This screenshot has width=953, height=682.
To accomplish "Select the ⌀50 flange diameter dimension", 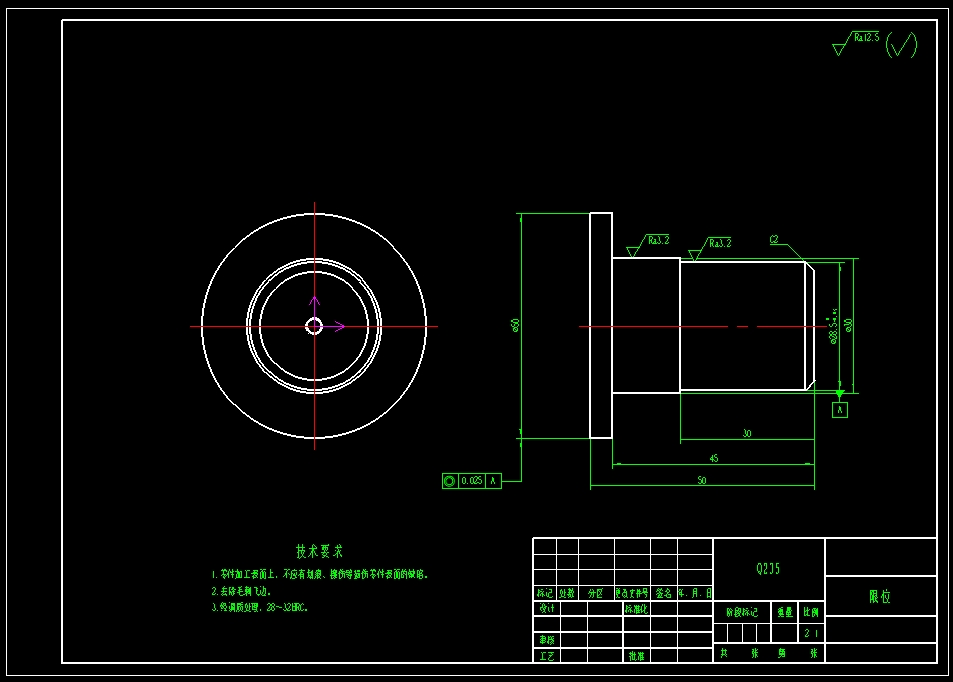I will pos(516,325).
